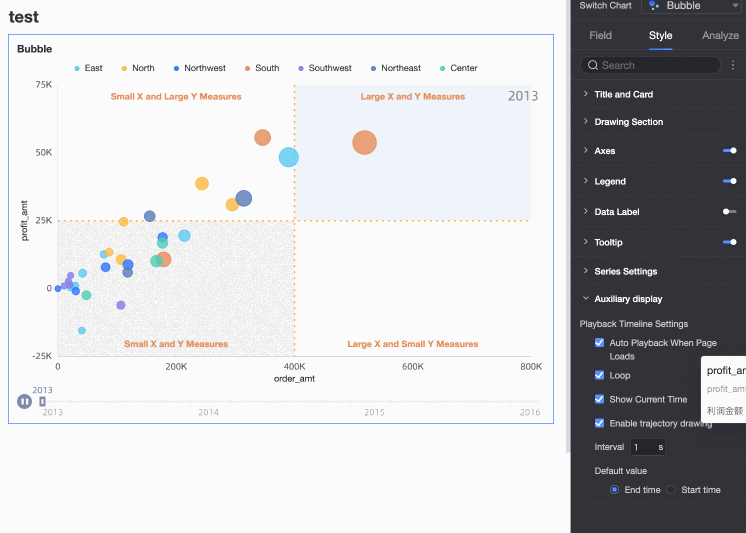This screenshot has height=533, width=746.
Task: Click the timeline slider handle at 2013
Action: point(42,402)
